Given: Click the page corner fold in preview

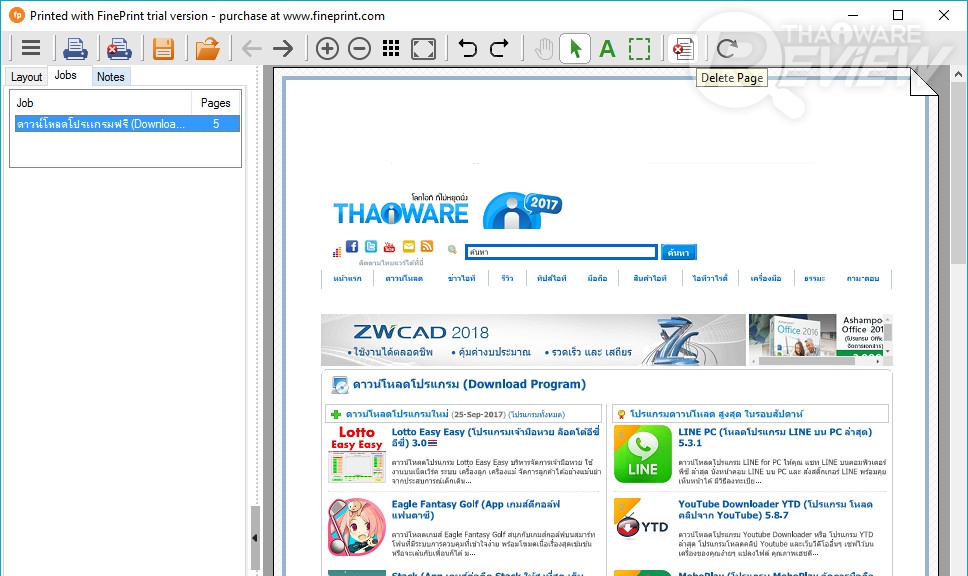Looking at the screenshot, I should (924, 82).
